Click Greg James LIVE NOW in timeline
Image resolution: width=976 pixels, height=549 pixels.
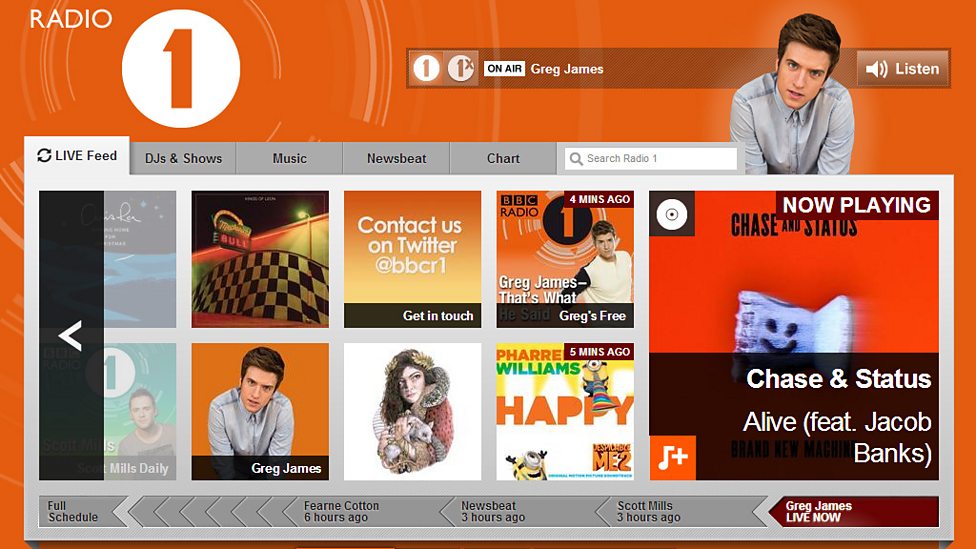tap(853, 512)
